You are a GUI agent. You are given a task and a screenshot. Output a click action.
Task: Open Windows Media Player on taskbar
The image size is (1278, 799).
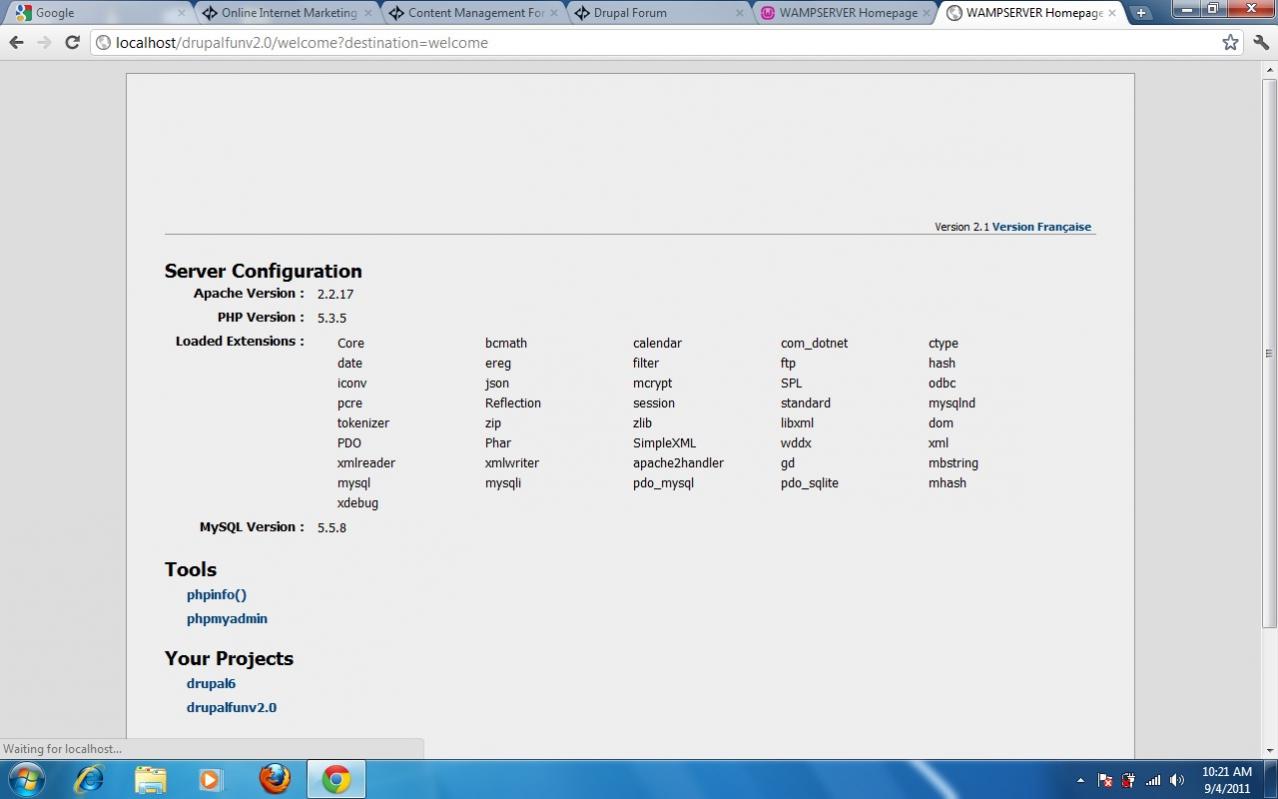tap(211, 779)
